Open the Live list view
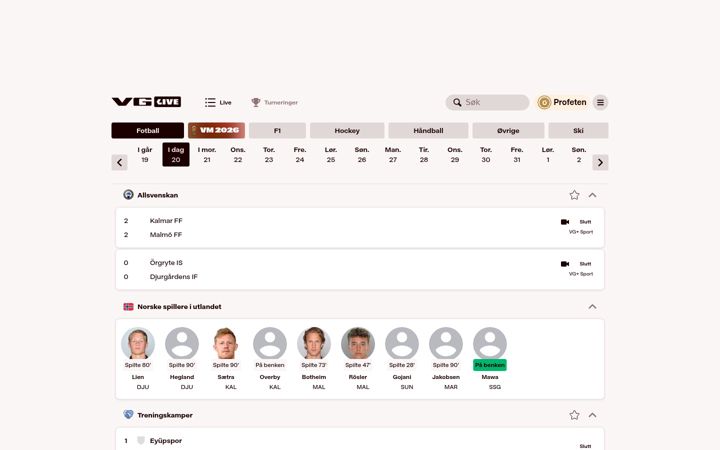720x450 pixels. (218, 102)
